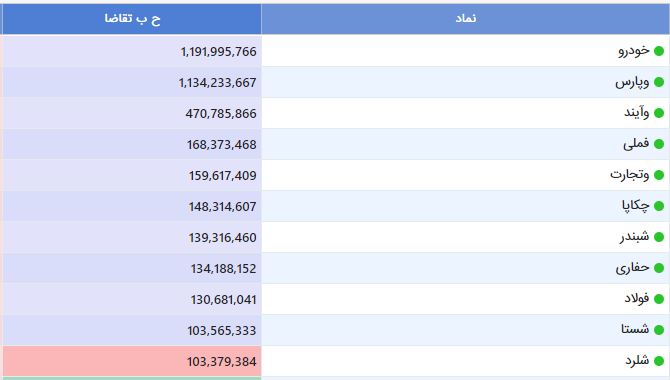Sort by the ح ب تقاضا column header
The height and width of the screenshot is (380, 670).
132,18
